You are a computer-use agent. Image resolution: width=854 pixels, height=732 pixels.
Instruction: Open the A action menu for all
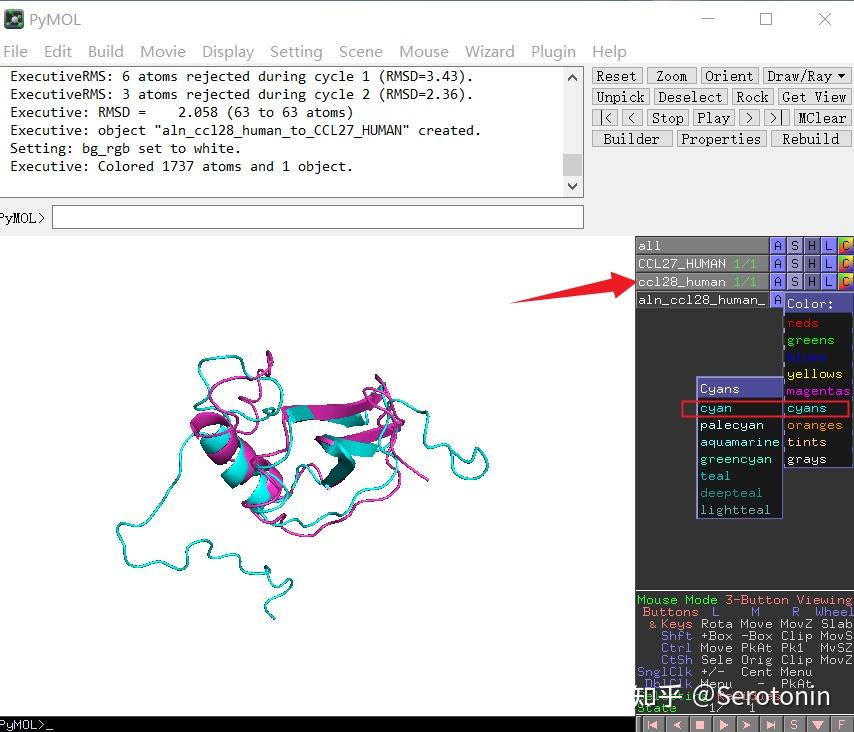click(x=778, y=246)
